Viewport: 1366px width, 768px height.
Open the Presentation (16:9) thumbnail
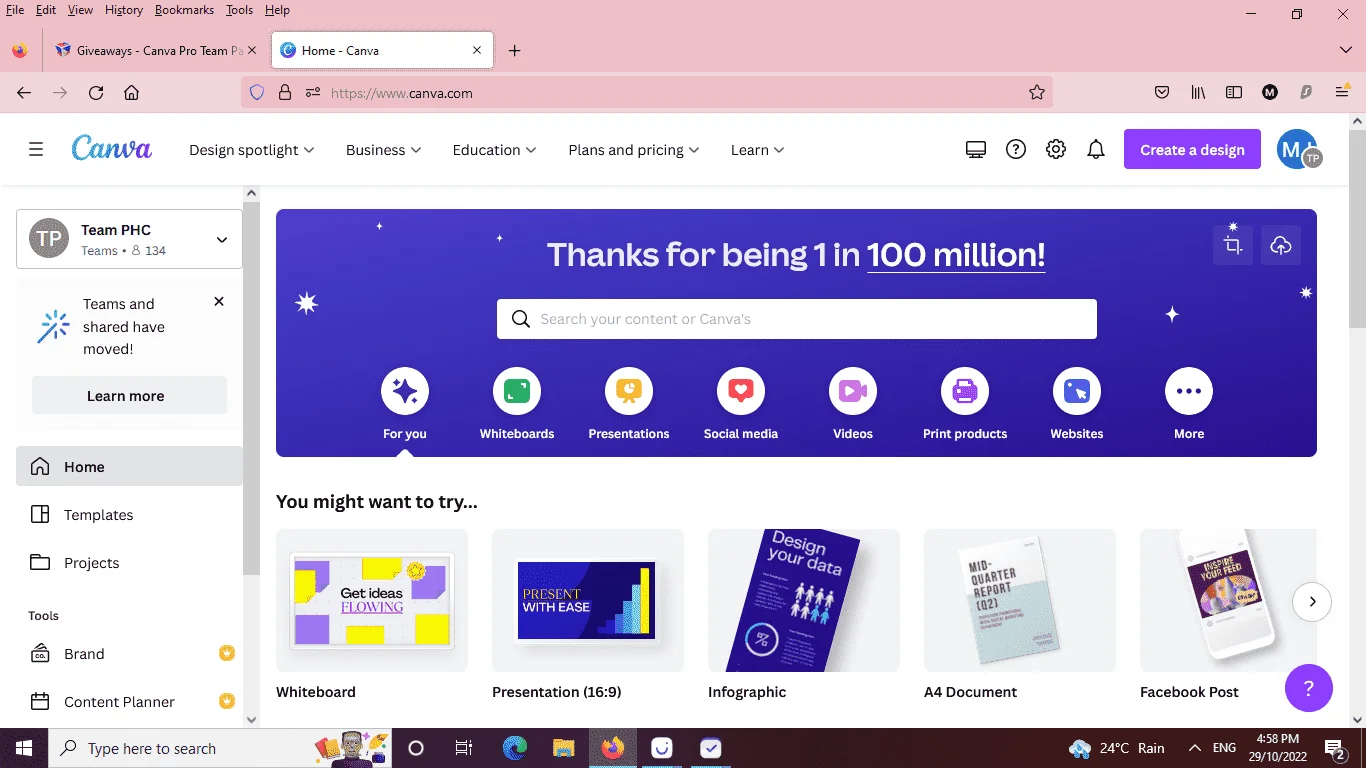point(588,601)
